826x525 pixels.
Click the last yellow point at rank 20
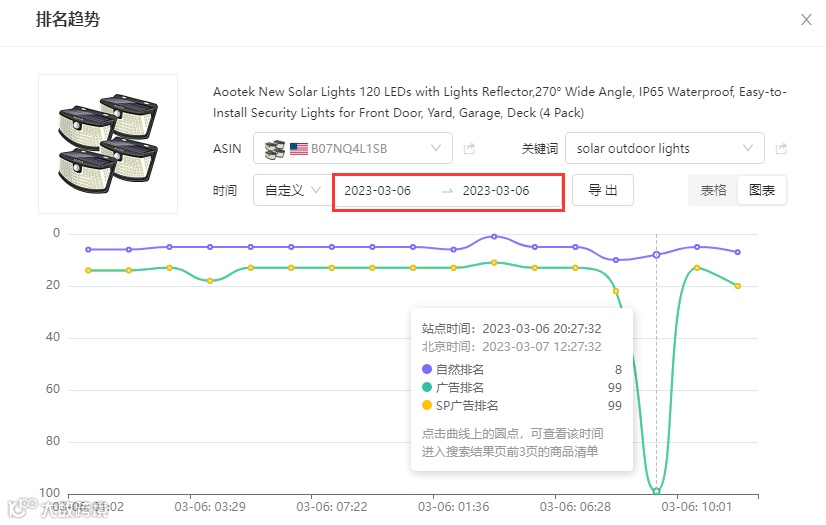tap(738, 286)
